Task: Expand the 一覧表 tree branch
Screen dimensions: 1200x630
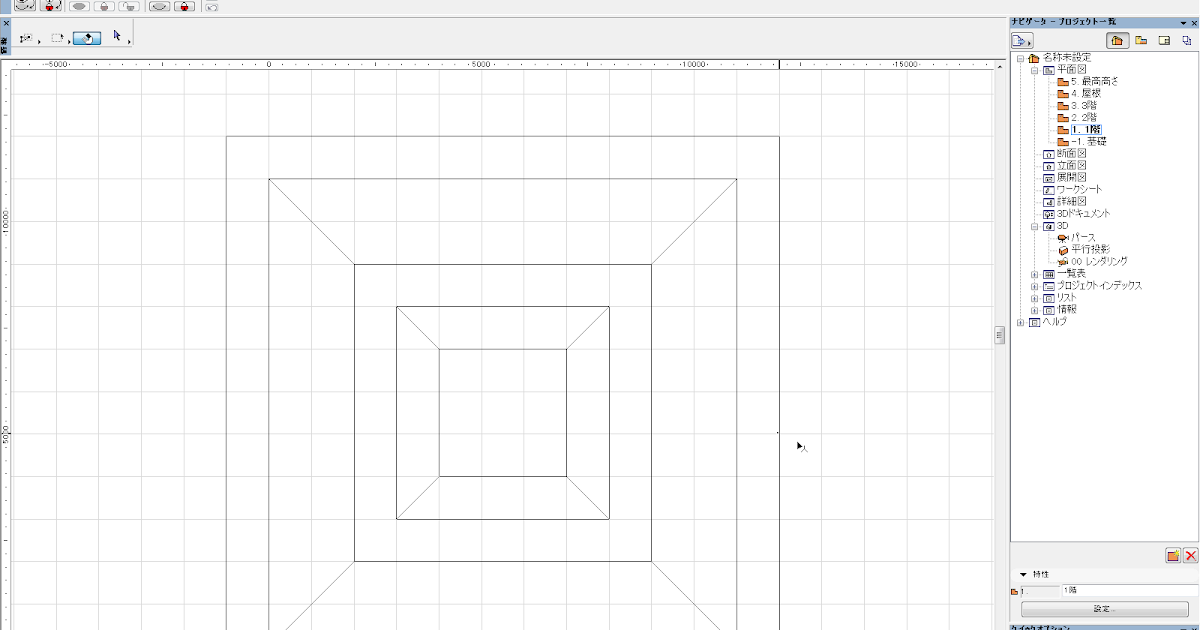Action: [x=1035, y=274]
